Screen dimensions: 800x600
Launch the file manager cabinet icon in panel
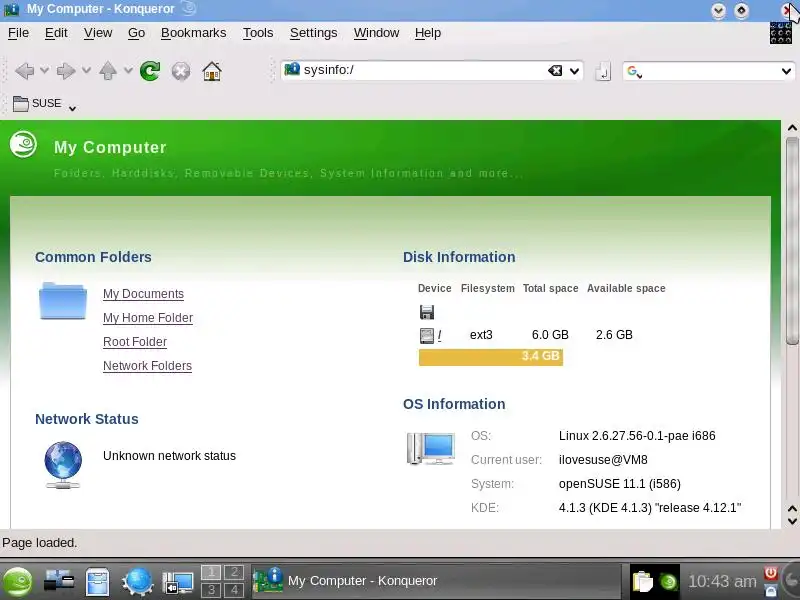pyautogui.click(x=97, y=582)
